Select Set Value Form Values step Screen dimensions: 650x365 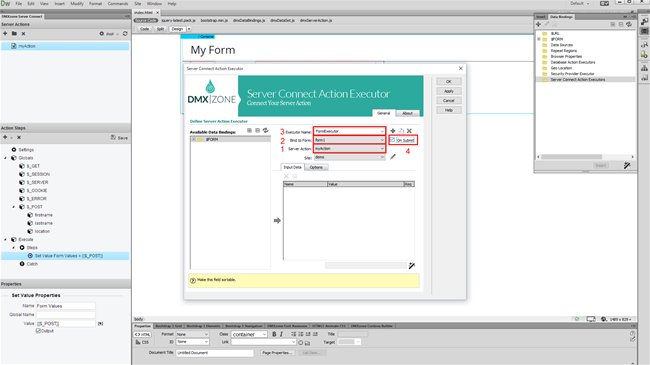point(65,256)
